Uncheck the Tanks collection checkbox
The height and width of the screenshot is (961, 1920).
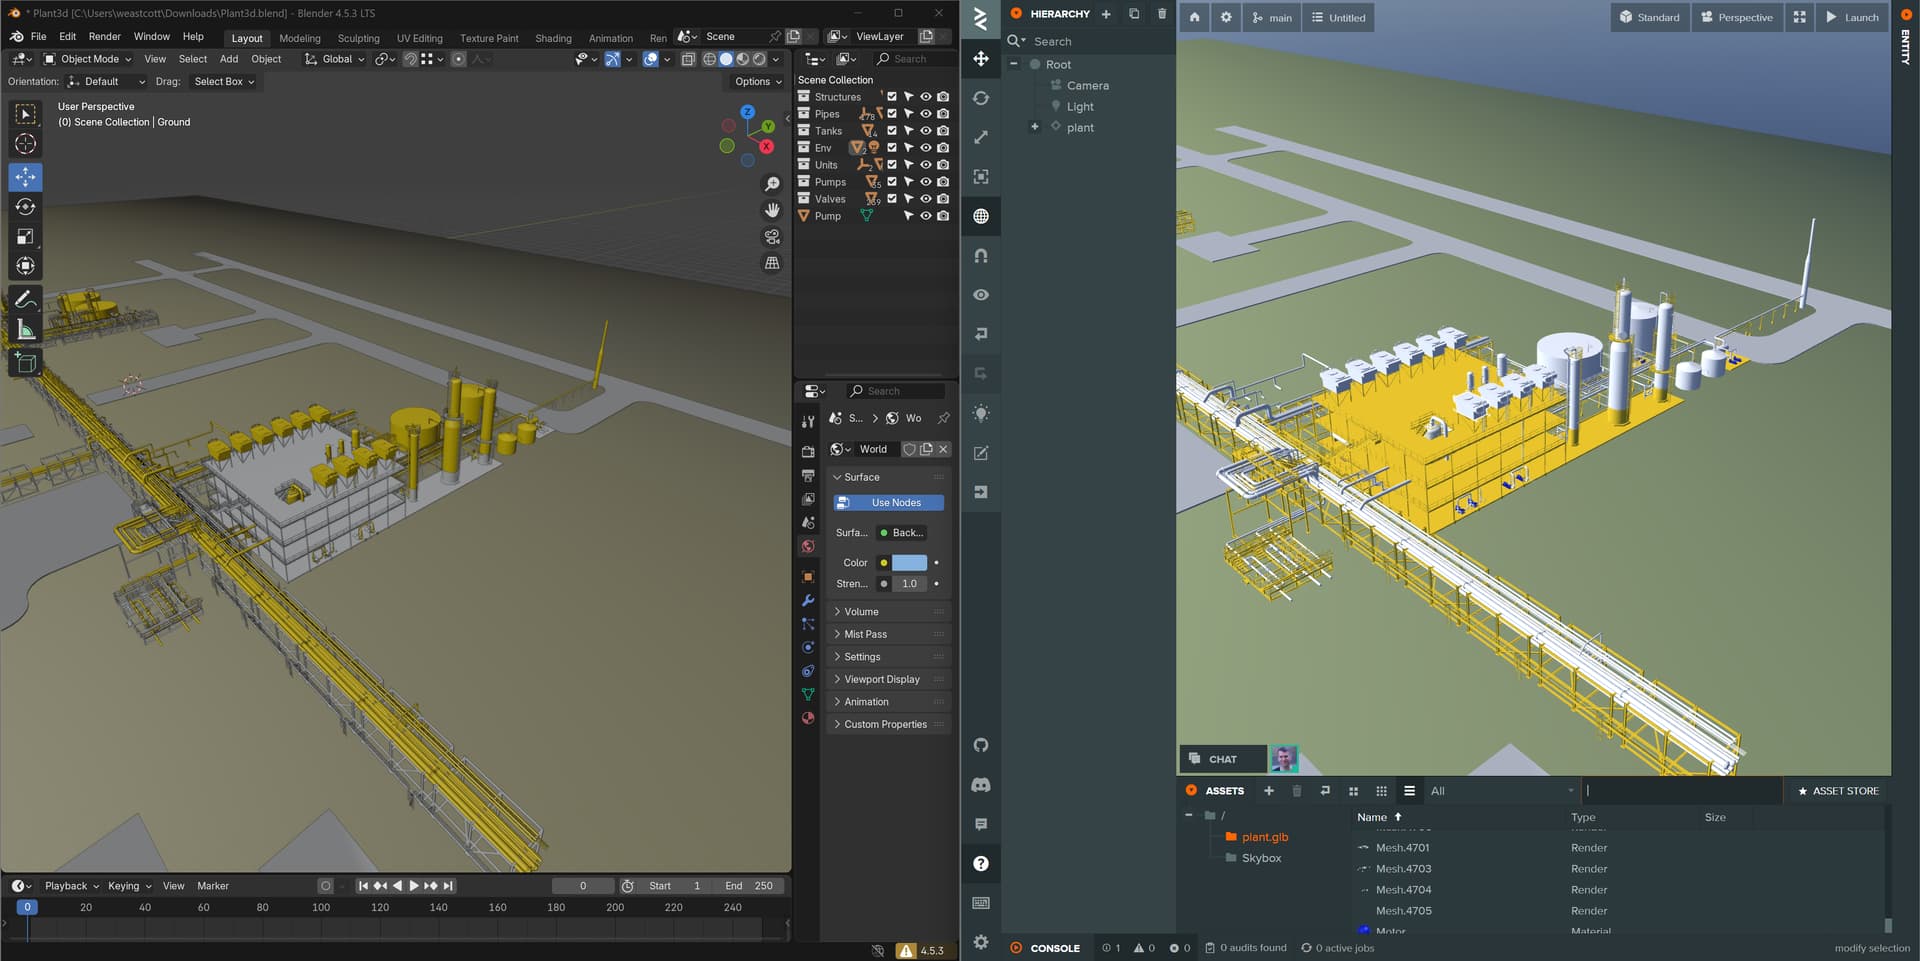[x=892, y=131]
